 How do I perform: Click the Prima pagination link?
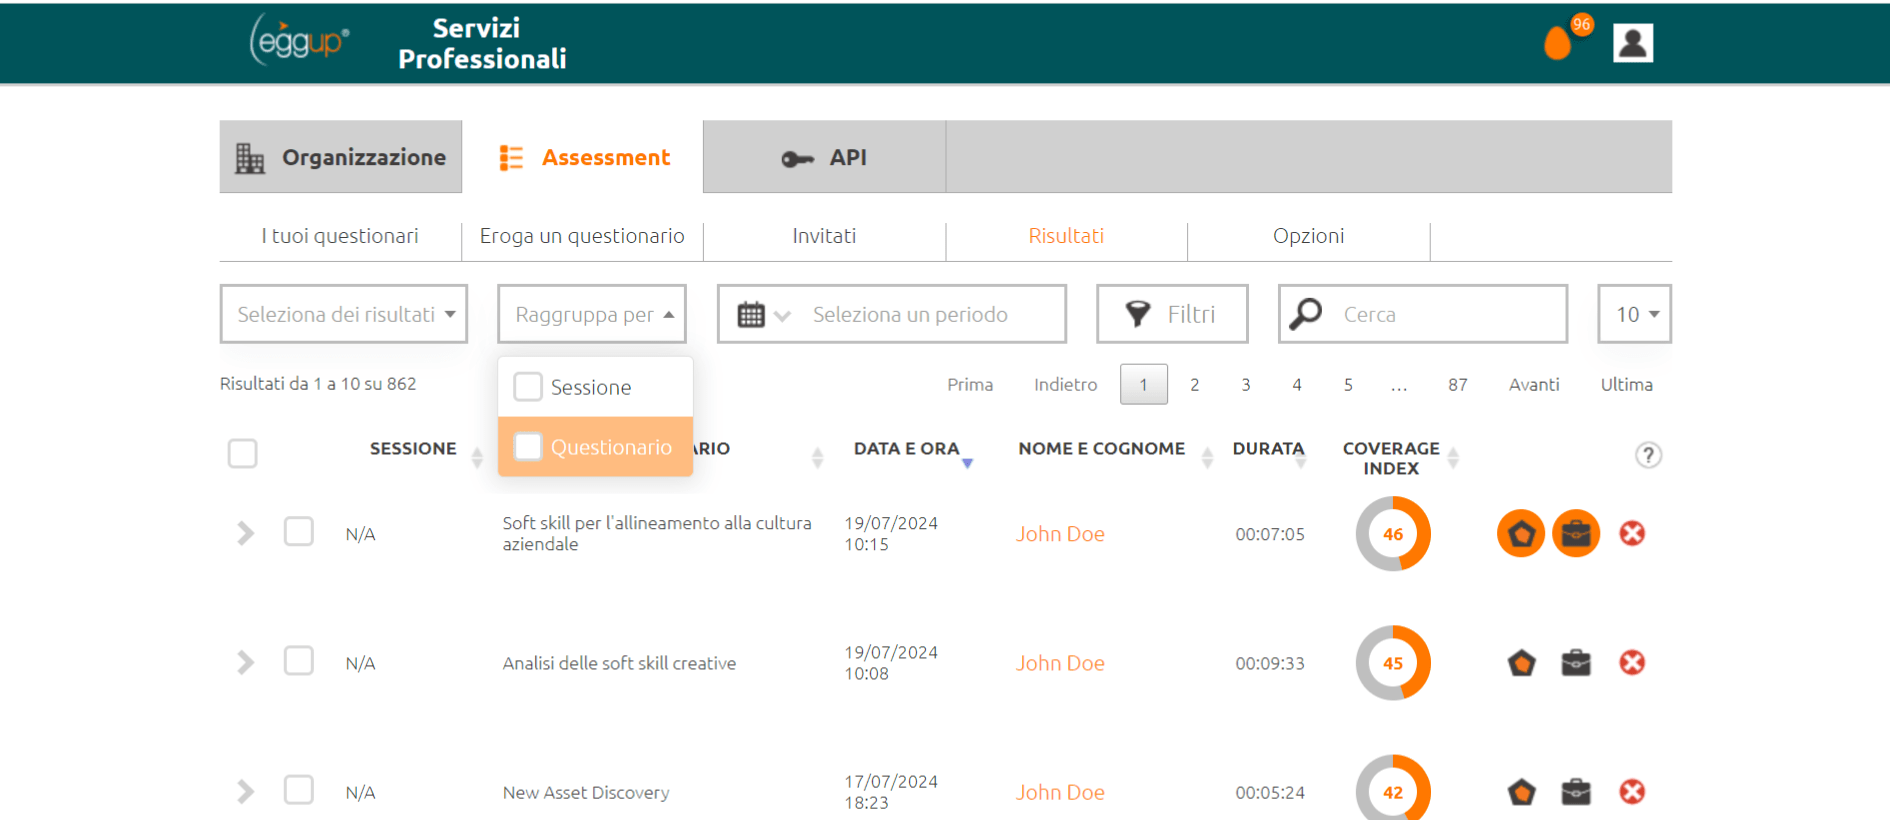(970, 385)
